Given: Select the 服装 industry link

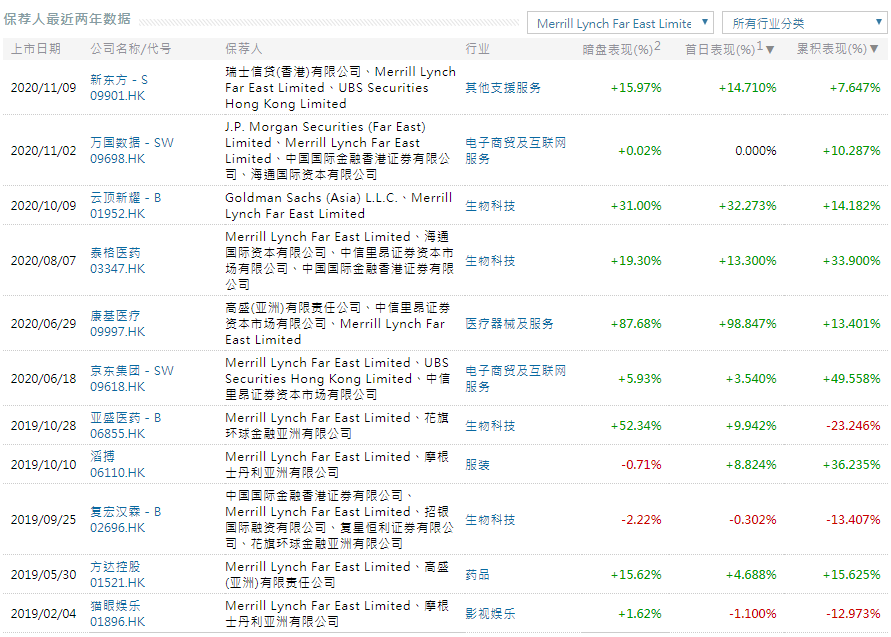Looking at the screenshot, I should coord(477,465).
